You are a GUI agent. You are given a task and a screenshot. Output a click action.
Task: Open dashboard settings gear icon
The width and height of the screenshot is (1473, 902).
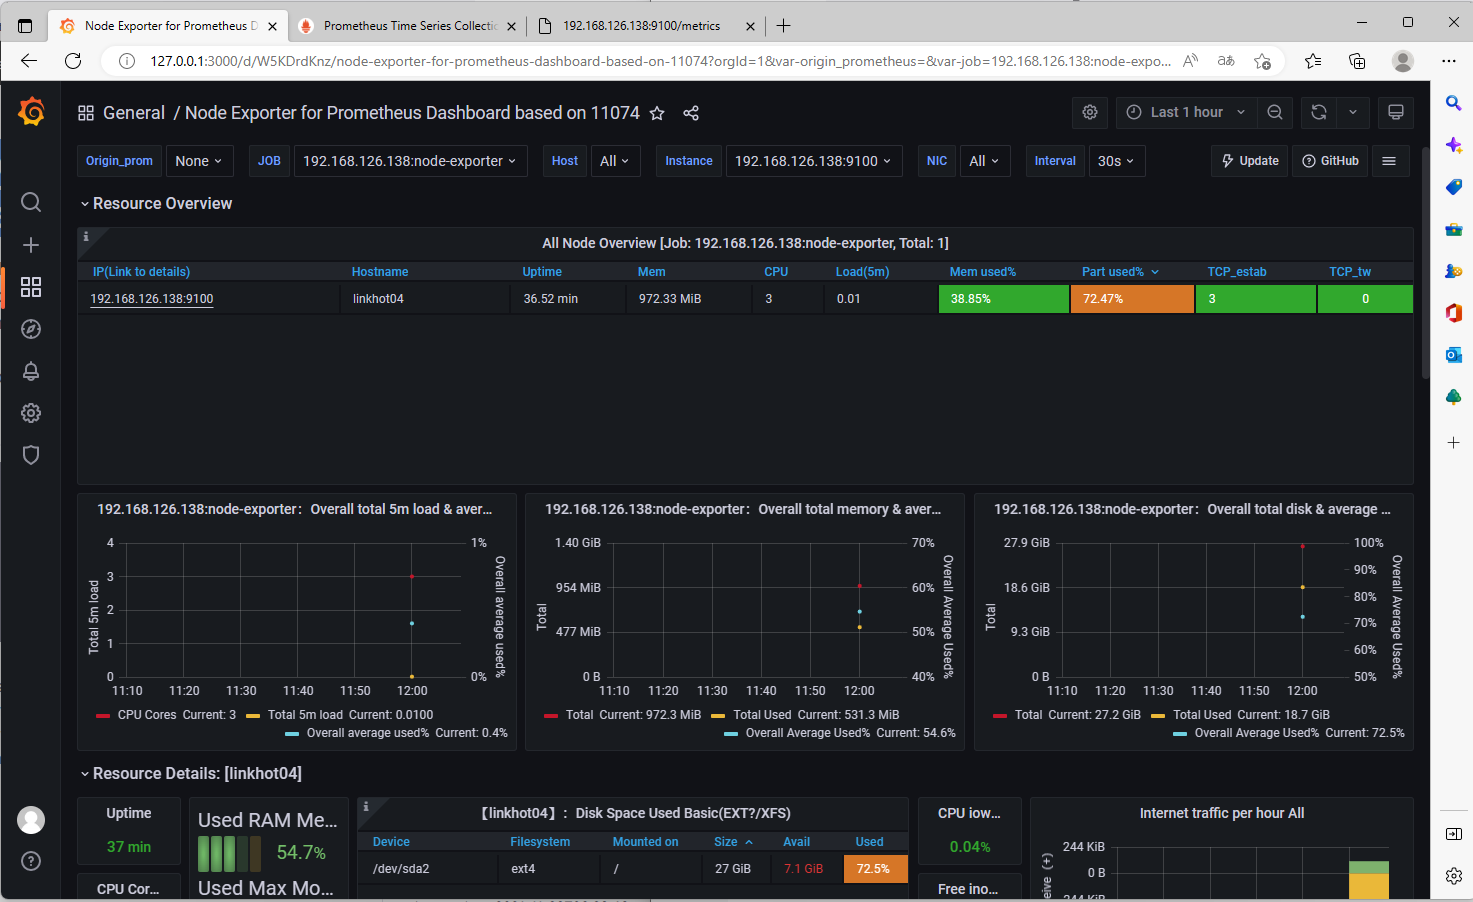[x=1090, y=113]
